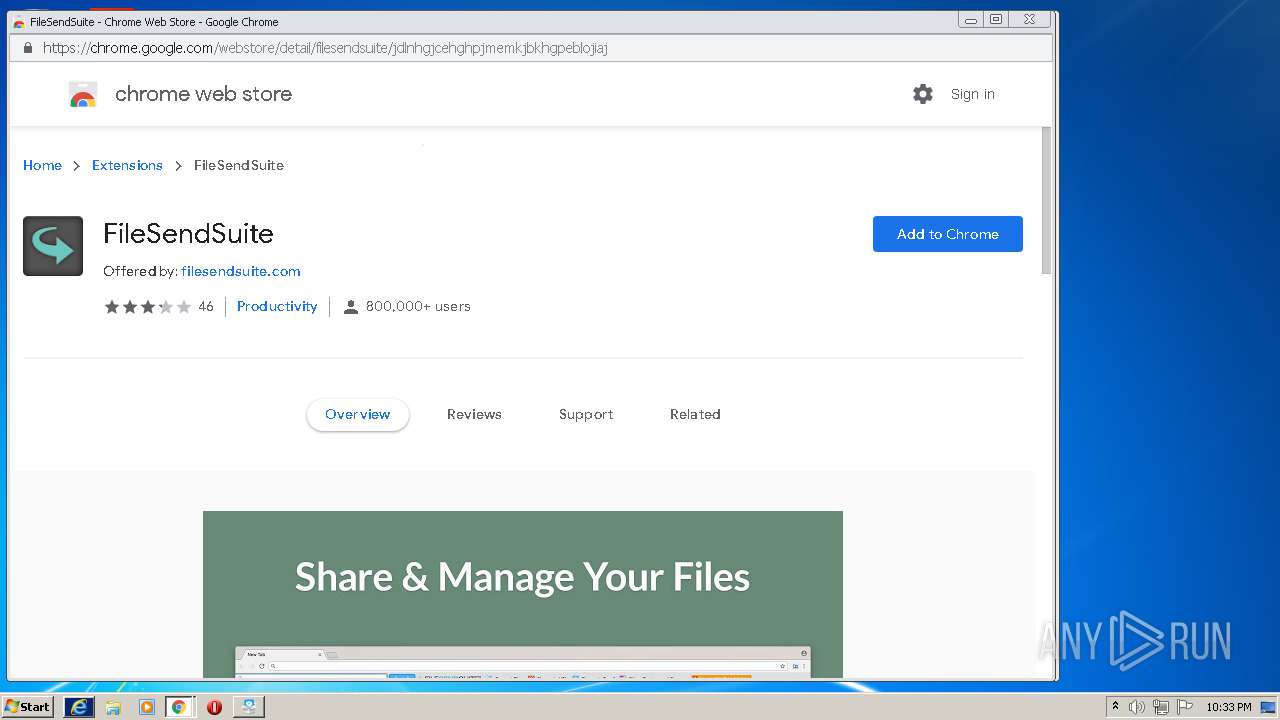The height and width of the screenshot is (720, 1280).
Task: Click the taskbar clock showing 10:33 PM
Action: (1228, 707)
